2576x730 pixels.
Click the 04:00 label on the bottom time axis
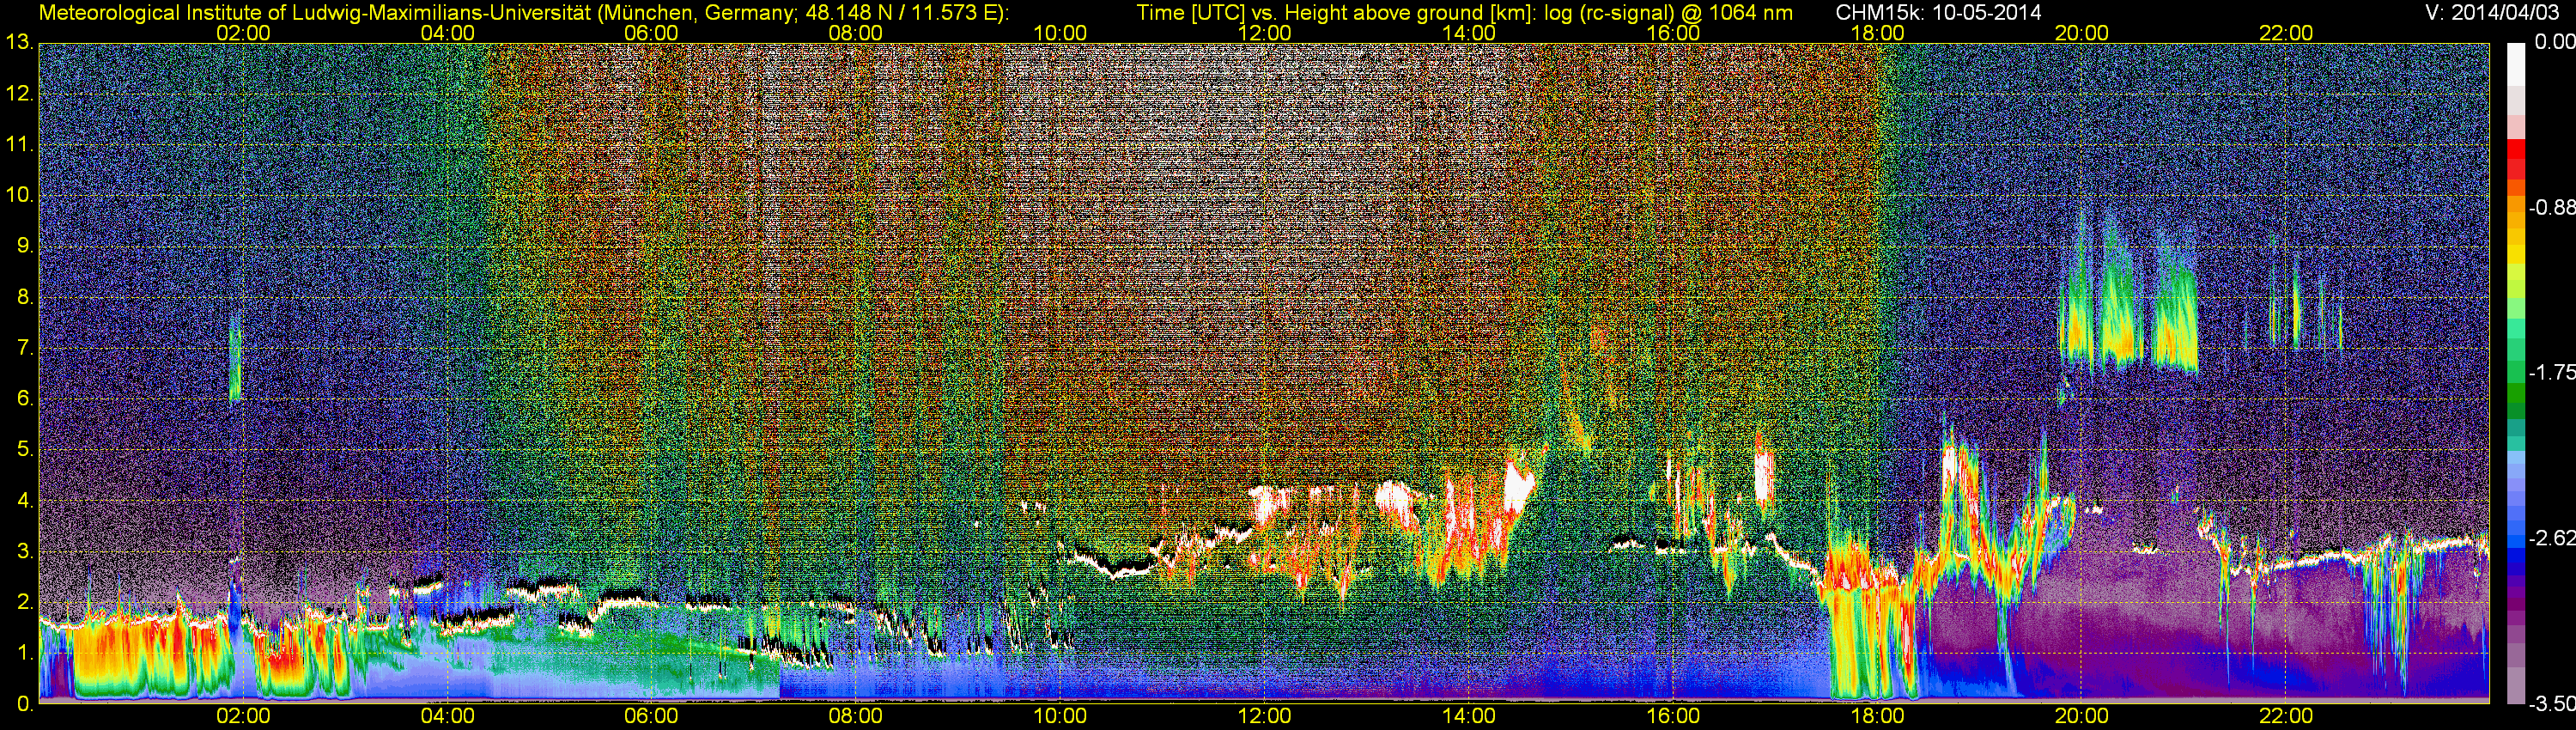pyautogui.click(x=447, y=716)
